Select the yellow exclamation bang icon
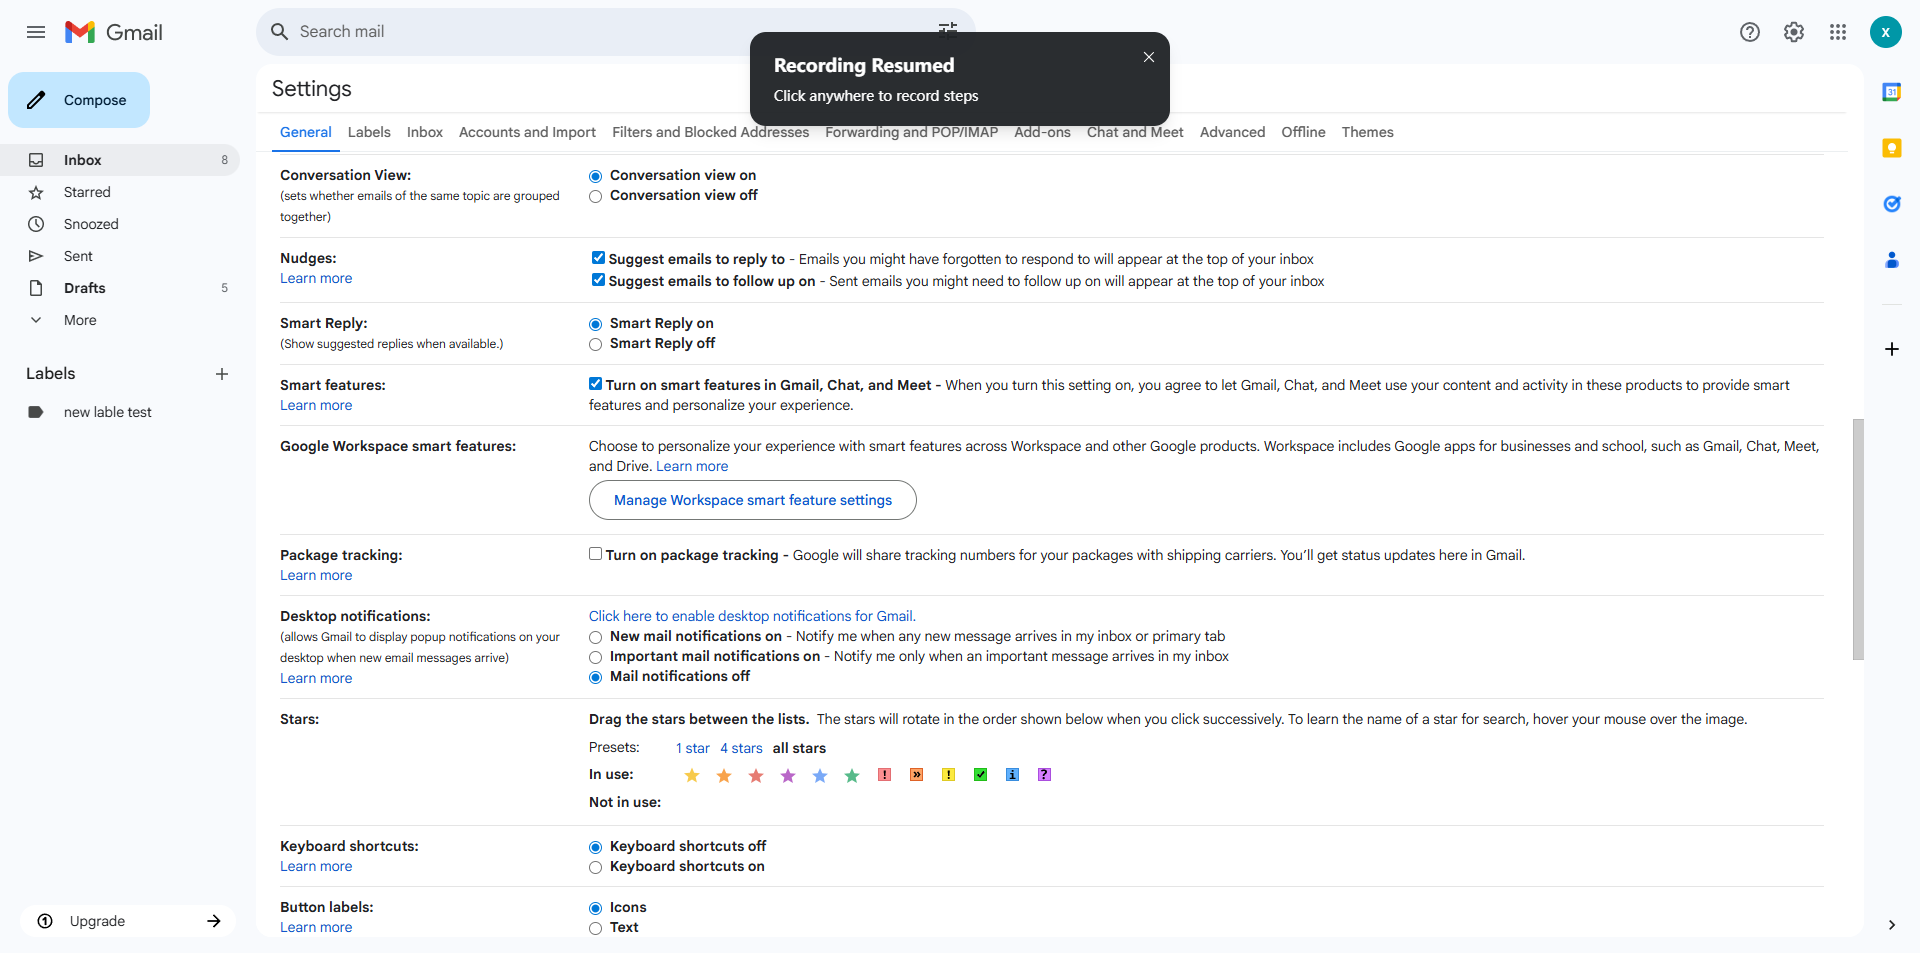Image resolution: width=1920 pixels, height=953 pixels. (x=949, y=775)
